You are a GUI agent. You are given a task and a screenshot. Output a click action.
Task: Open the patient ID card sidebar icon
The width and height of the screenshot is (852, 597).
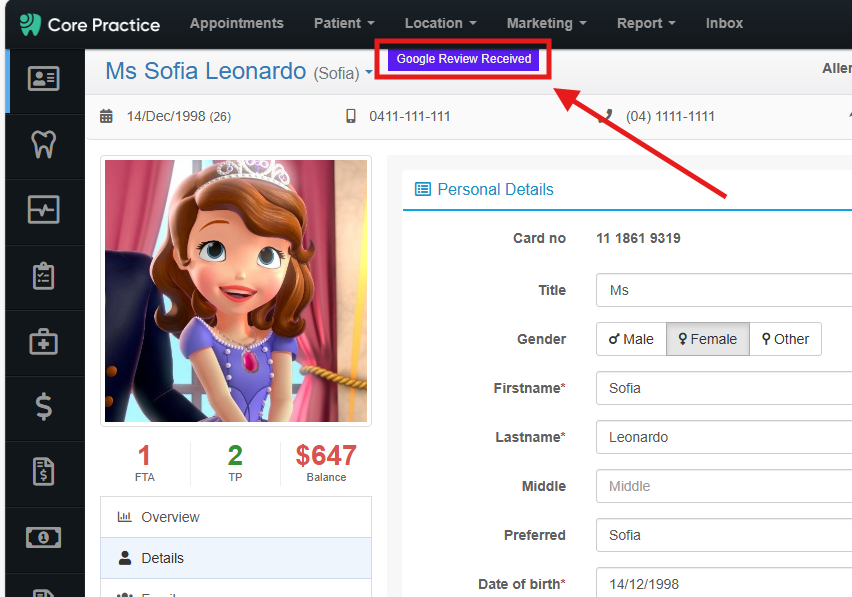tap(43, 79)
